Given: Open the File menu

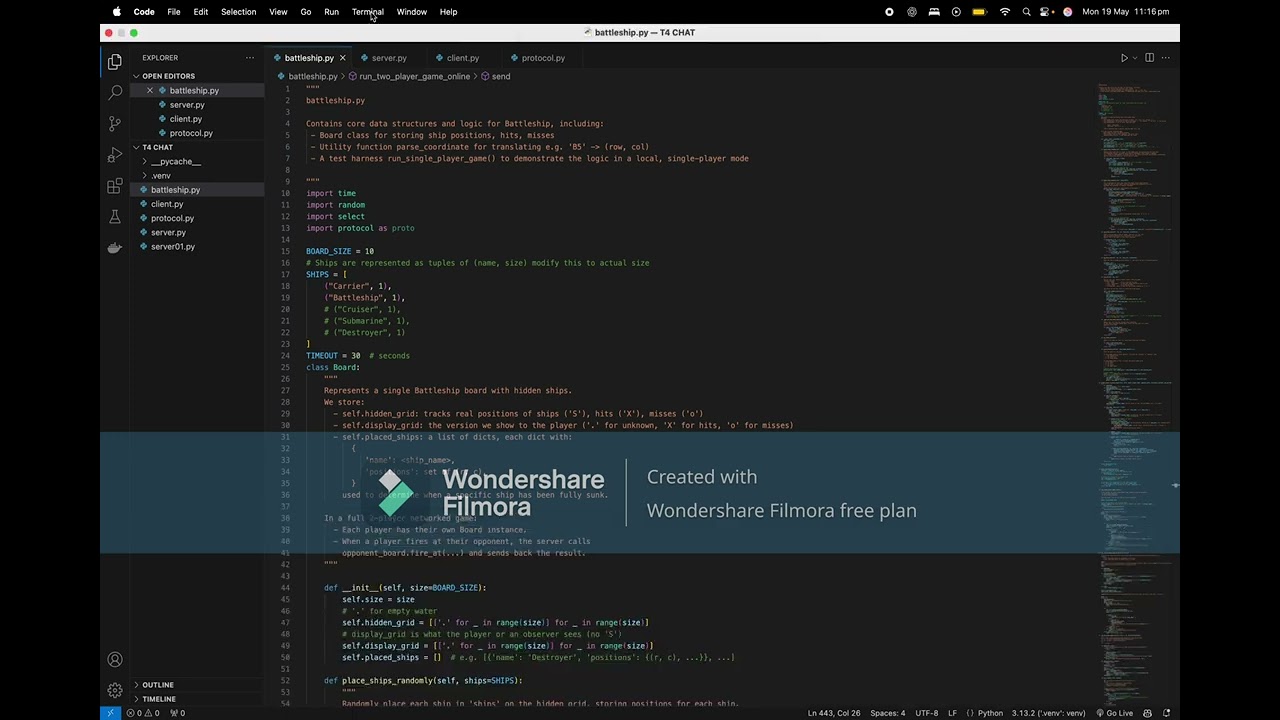Looking at the screenshot, I should pyautogui.click(x=173, y=12).
